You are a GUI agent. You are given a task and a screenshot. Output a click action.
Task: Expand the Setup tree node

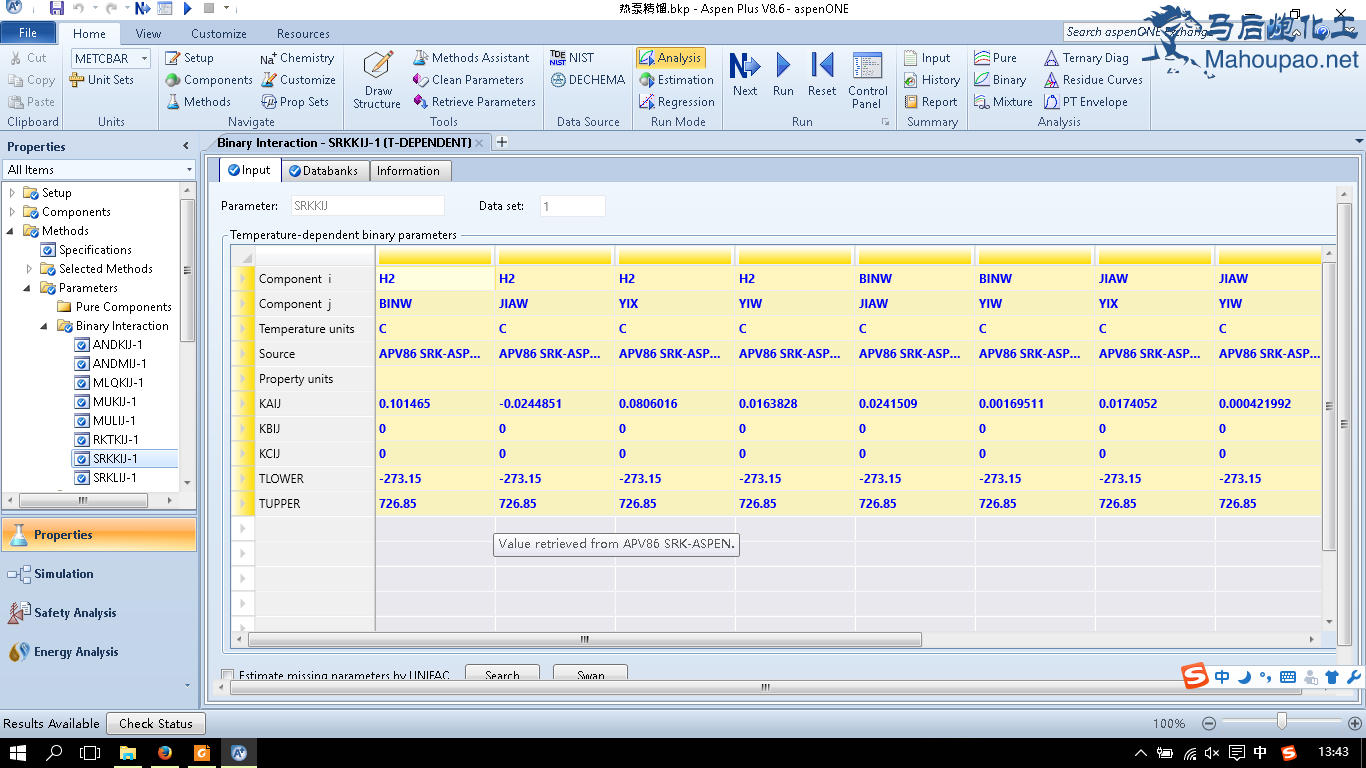[13, 193]
